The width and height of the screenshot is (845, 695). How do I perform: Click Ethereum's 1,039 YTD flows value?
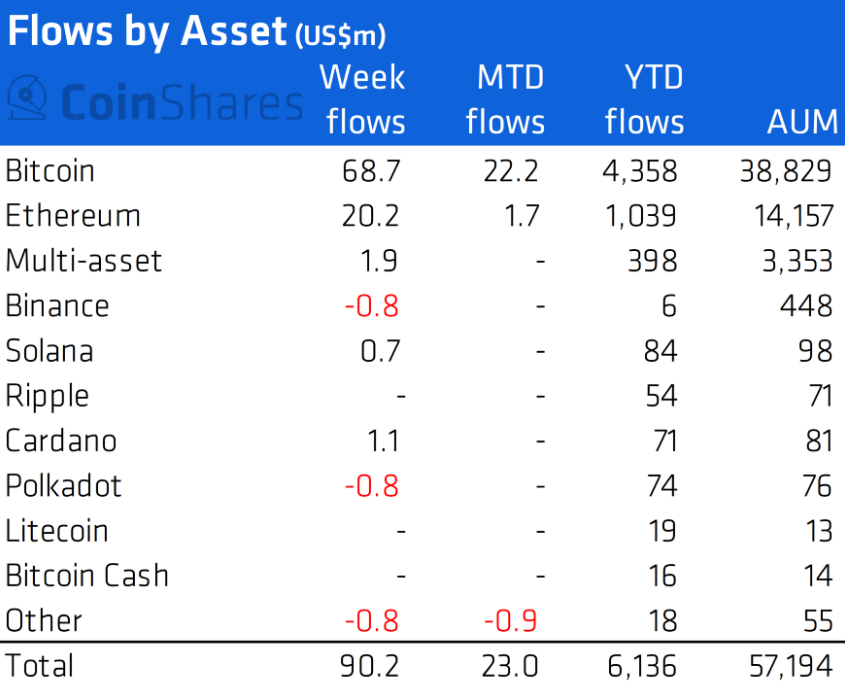click(640, 216)
